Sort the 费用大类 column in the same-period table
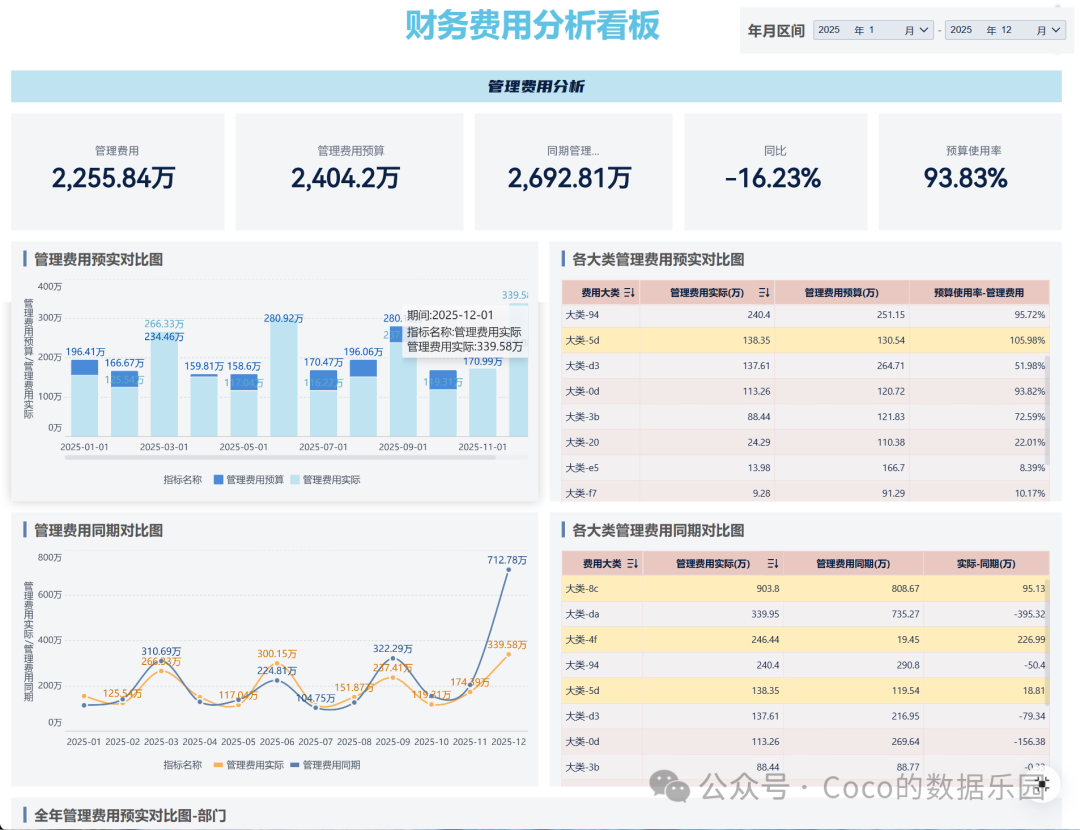 (x=632, y=563)
